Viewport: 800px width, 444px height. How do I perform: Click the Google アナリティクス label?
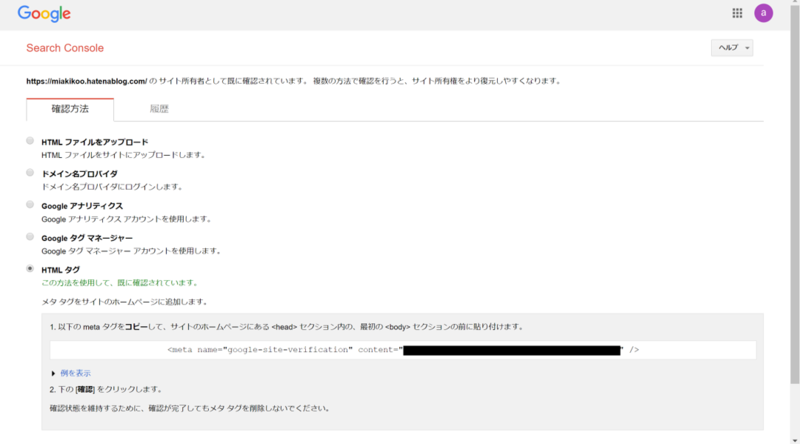pos(82,206)
